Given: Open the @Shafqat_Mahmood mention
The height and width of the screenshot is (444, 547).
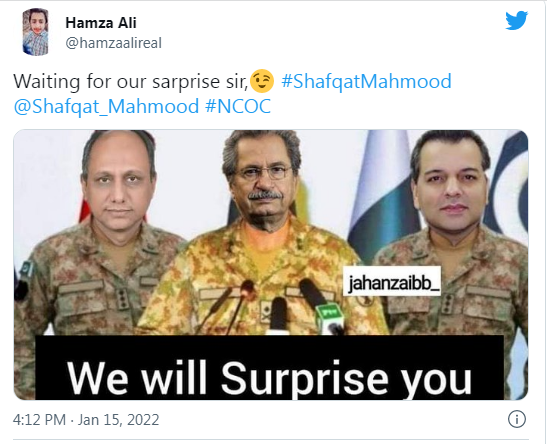Looking at the screenshot, I should pos(106,106).
